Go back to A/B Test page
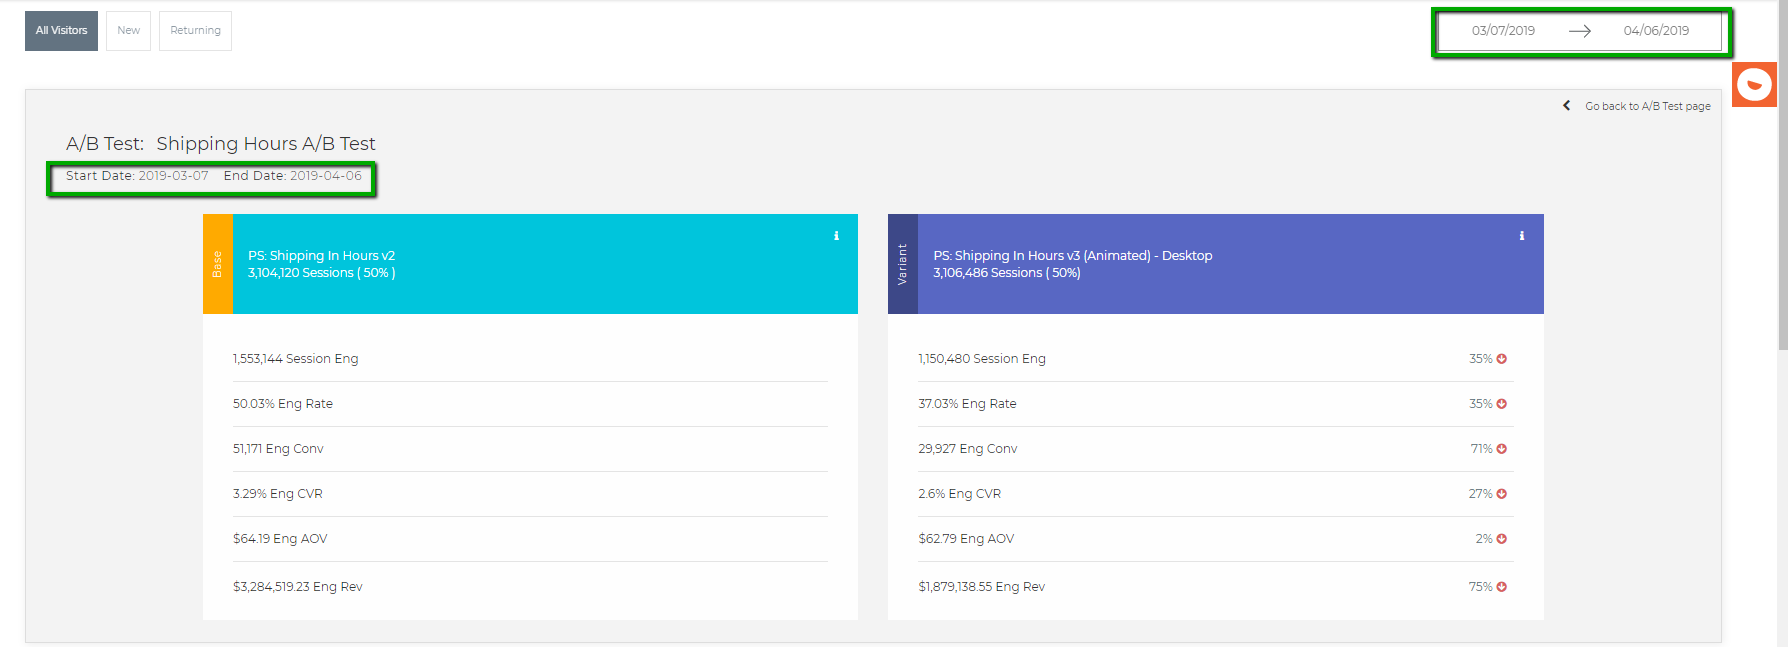 click(x=1647, y=106)
